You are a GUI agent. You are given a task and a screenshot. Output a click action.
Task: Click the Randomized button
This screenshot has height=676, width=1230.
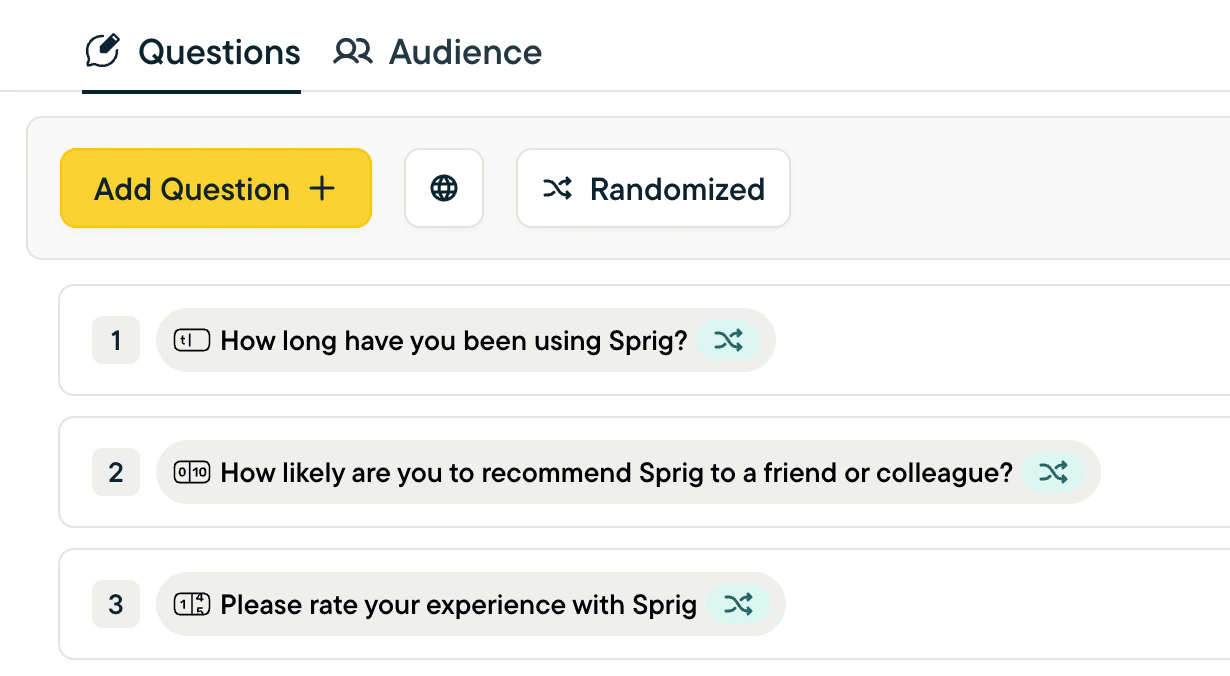[653, 188]
